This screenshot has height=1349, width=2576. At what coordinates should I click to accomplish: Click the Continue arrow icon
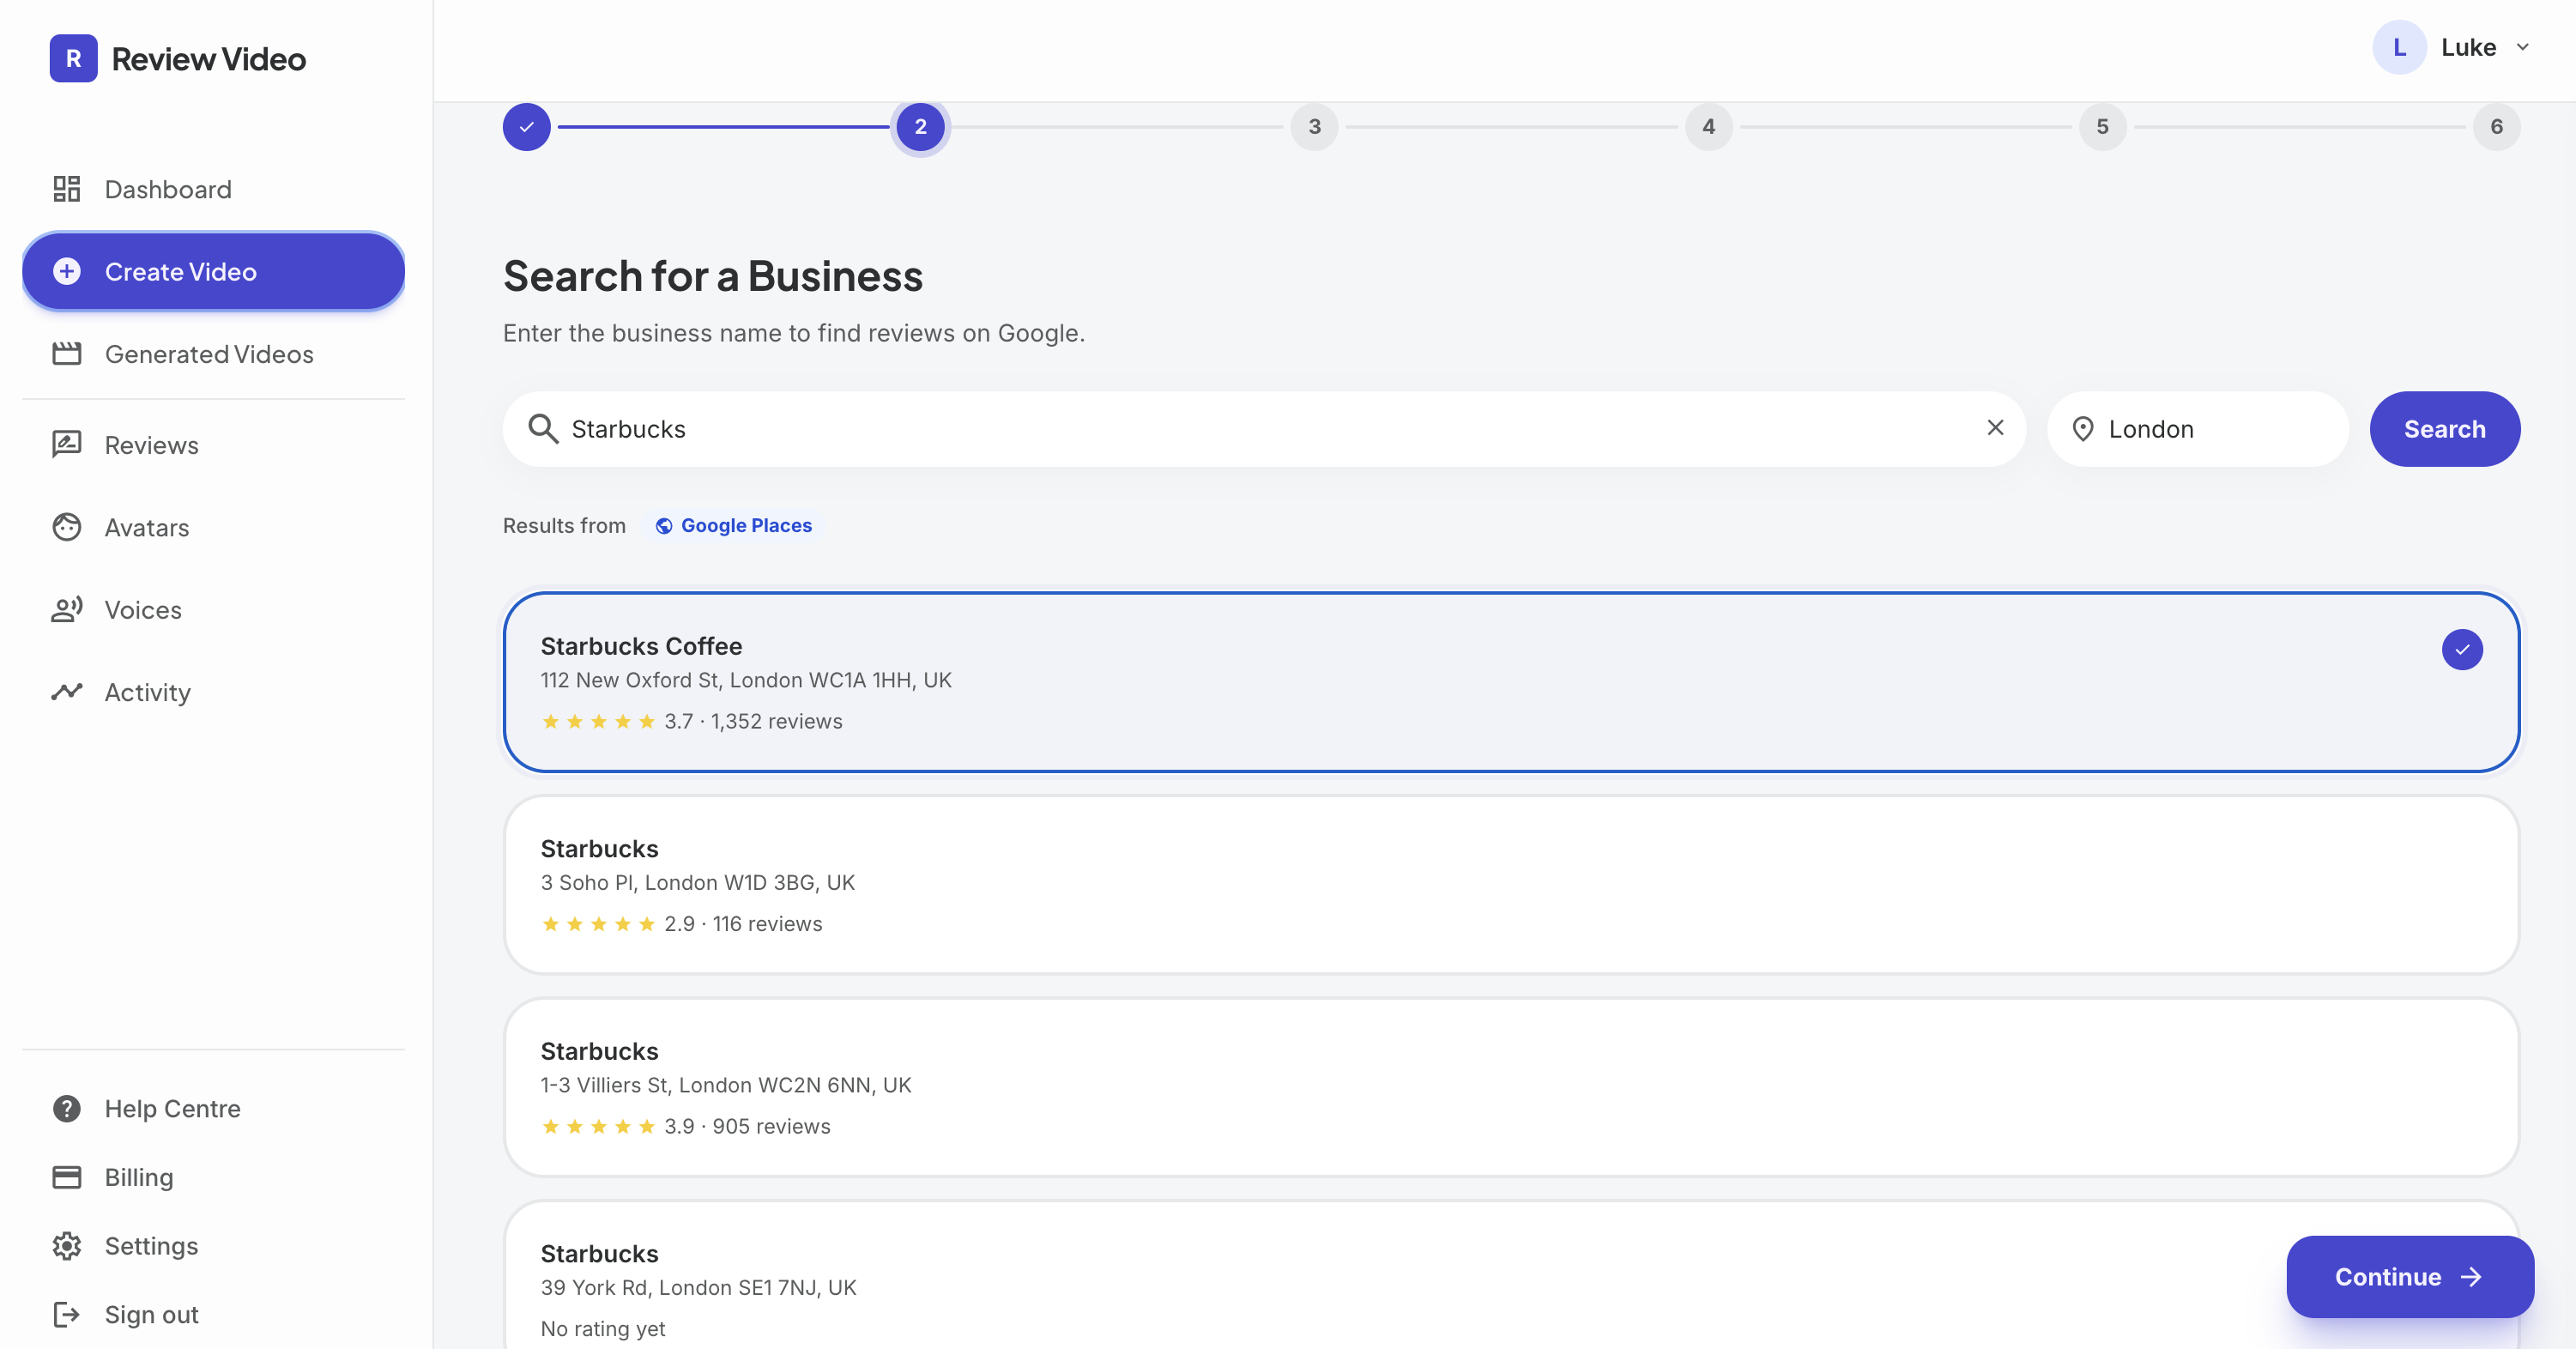click(x=2471, y=1277)
